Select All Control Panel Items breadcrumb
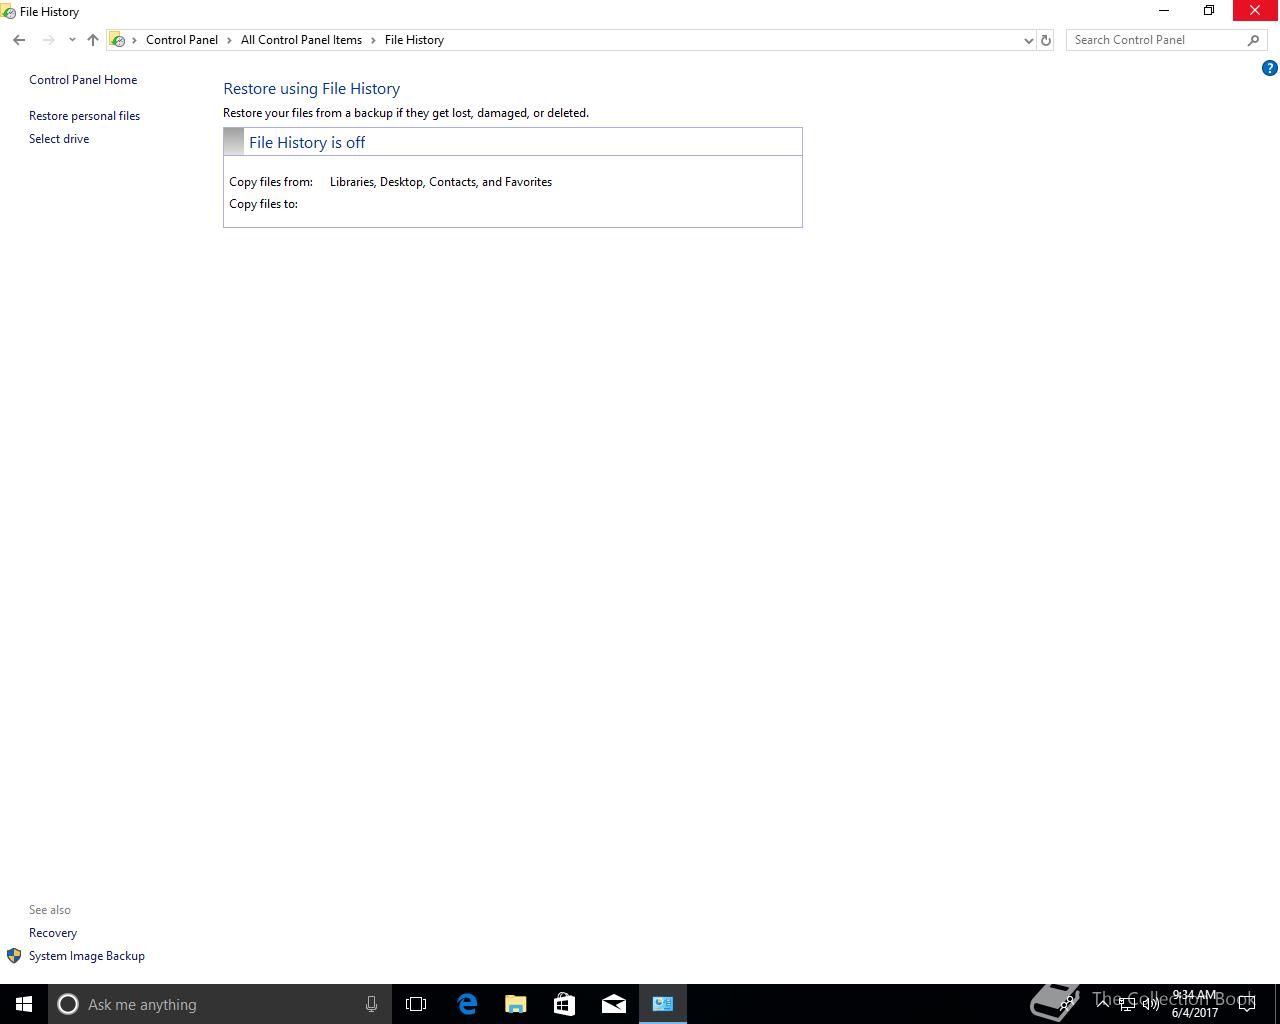Screen dimensions: 1280x1024 coord(301,40)
